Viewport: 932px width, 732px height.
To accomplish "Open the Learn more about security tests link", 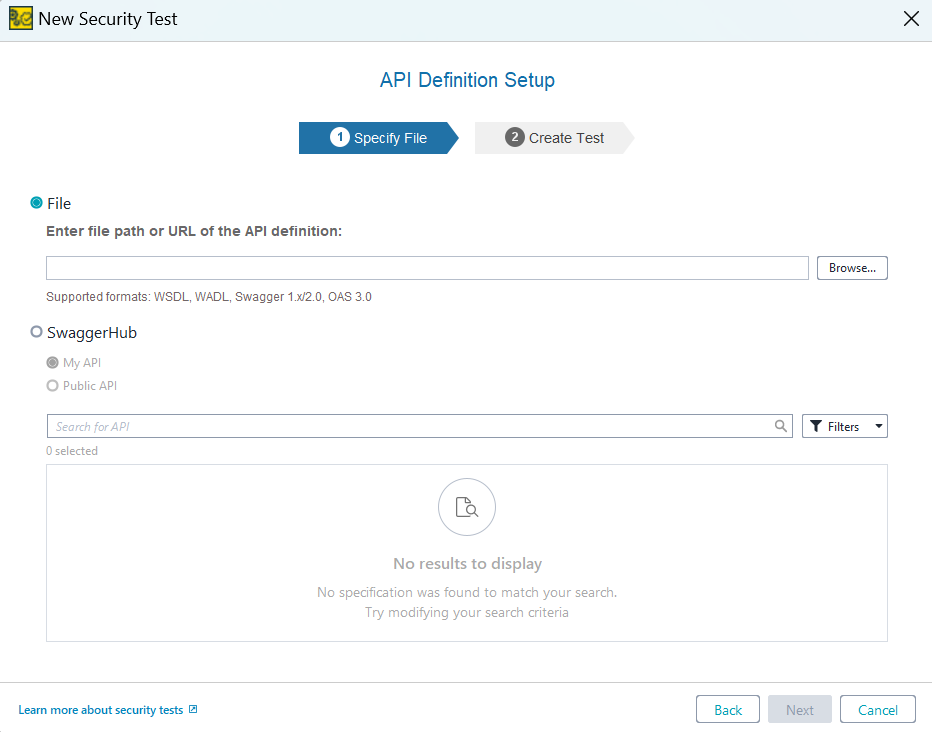I will pyautogui.click(x=100, y=709).
